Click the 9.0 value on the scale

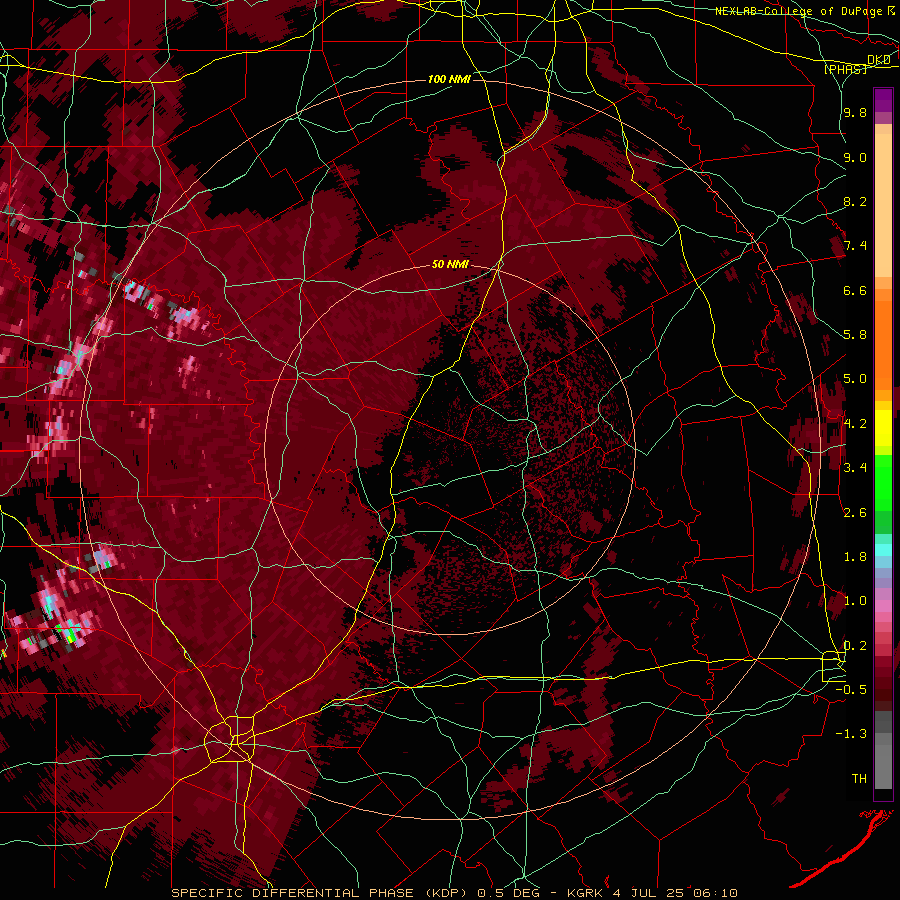[x=855, y=157]
